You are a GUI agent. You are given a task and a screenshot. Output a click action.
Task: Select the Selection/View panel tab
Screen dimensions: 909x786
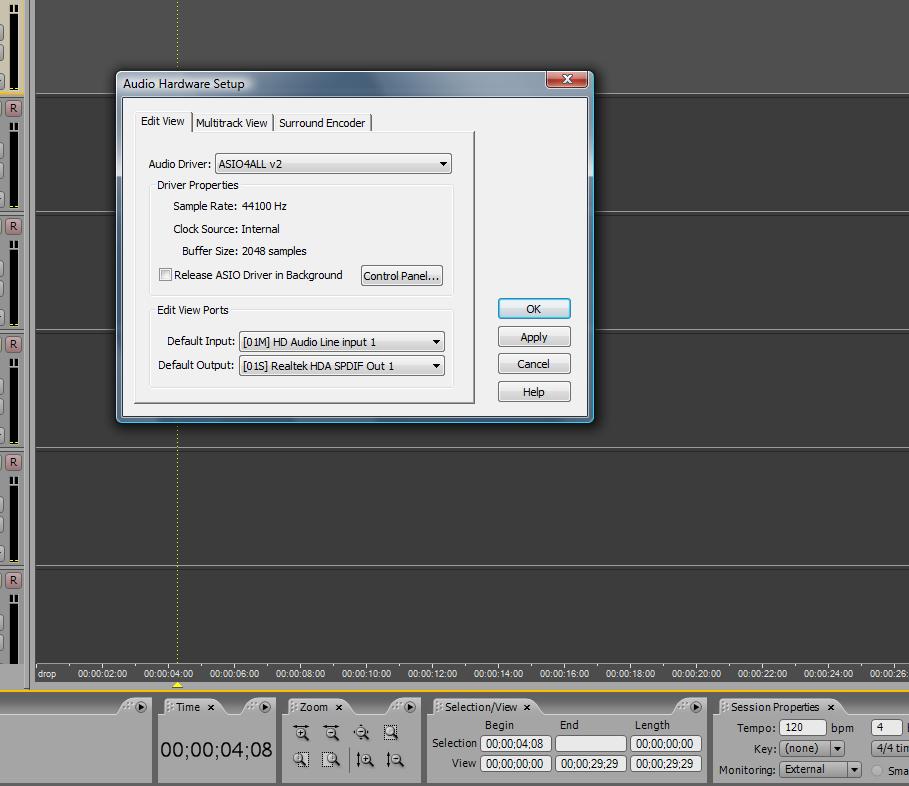[x=481, y=707]
